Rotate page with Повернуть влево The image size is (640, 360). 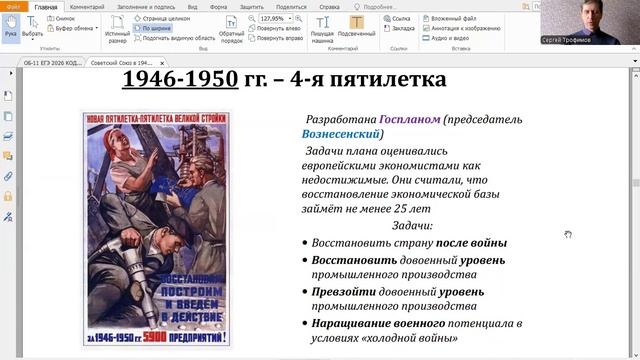point(274,28)
